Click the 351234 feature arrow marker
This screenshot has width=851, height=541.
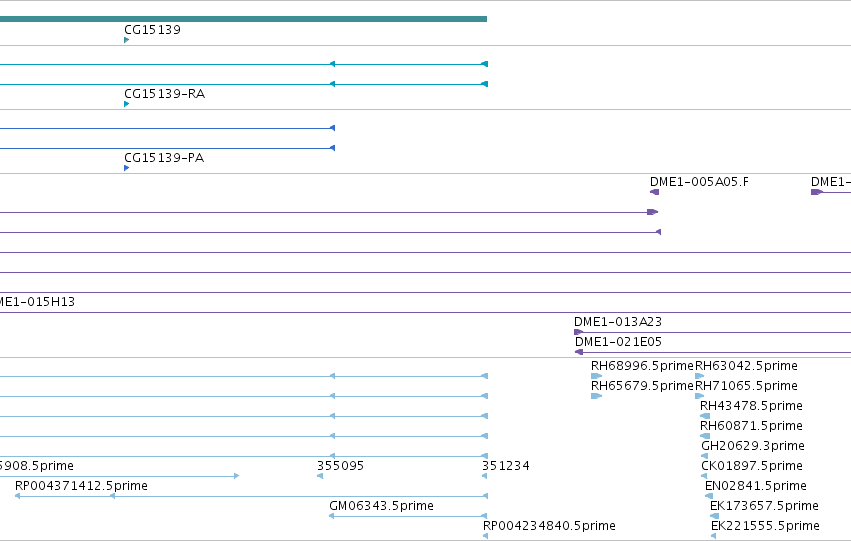(x=485, y=476)
